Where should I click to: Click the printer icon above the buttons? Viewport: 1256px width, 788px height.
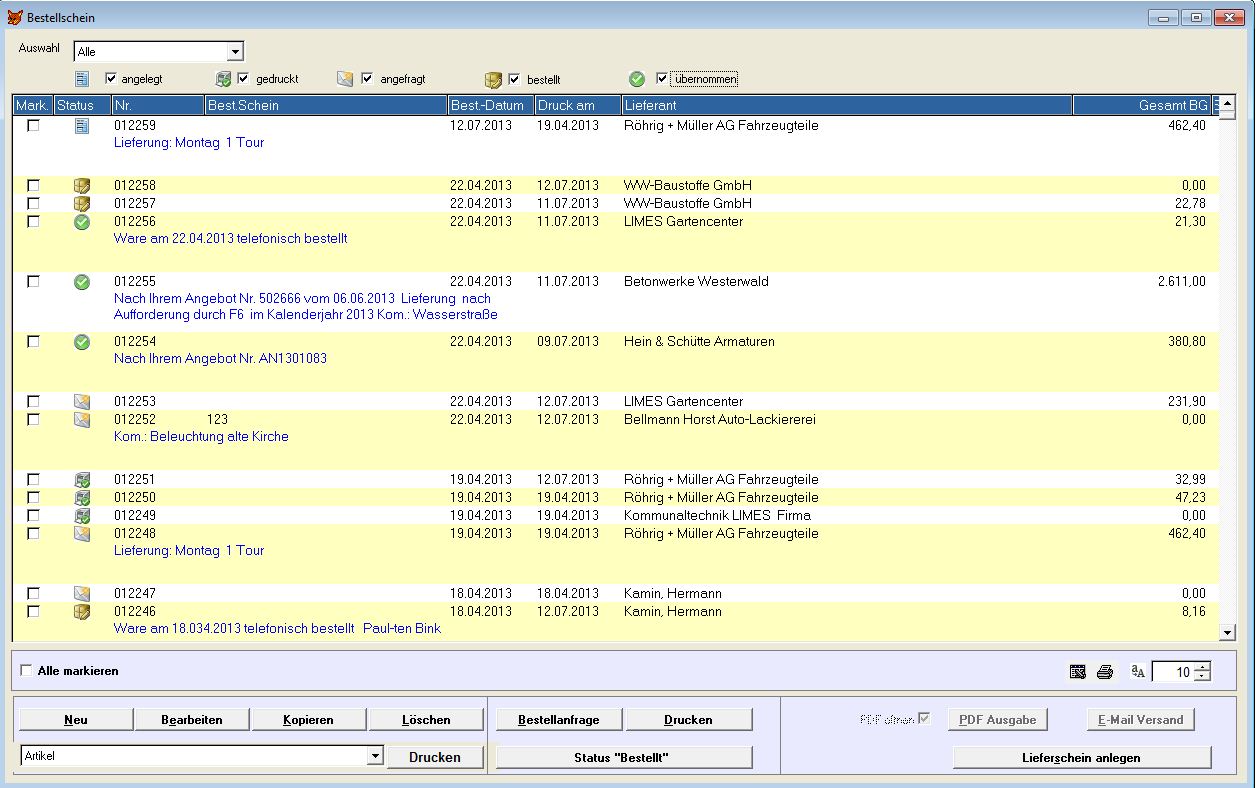pyautogui.click(x=1105, y=672)
